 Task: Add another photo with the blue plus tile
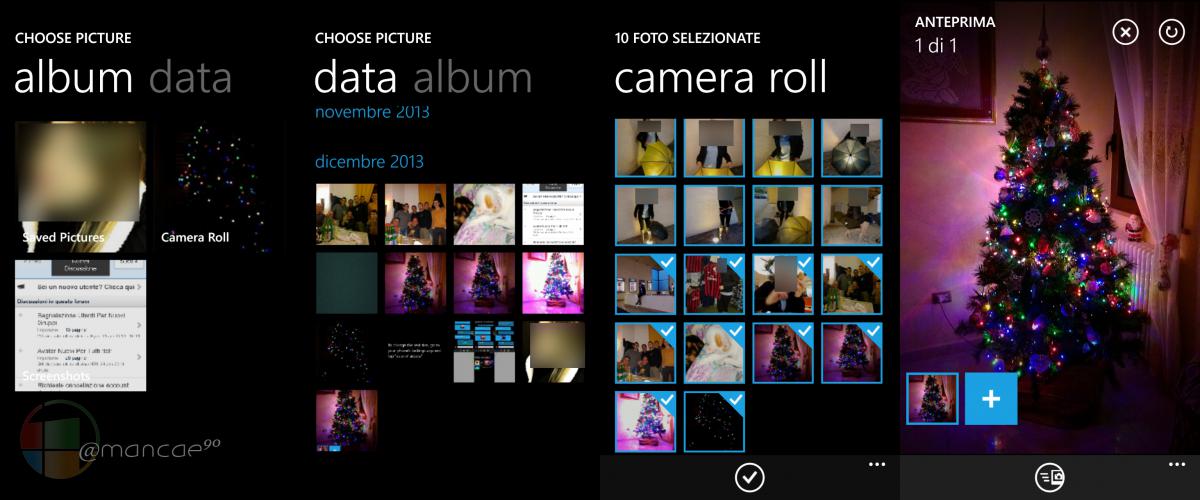pos(991,398)
